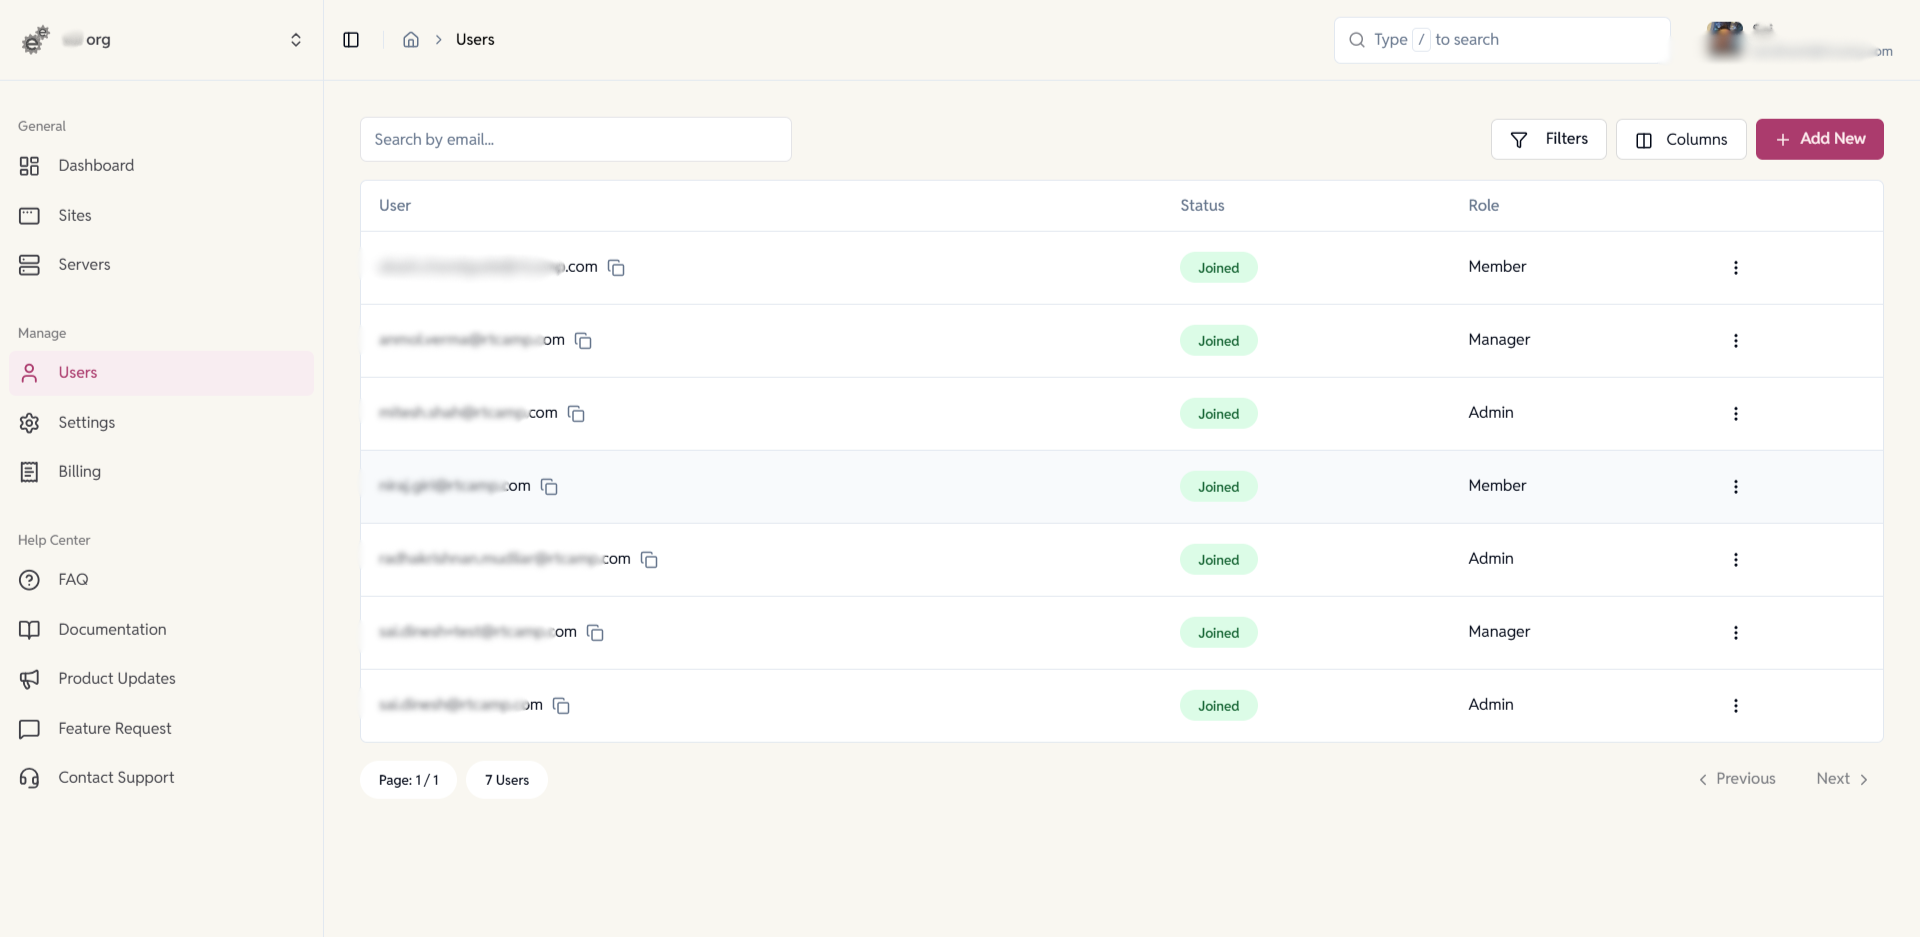Open the Filters panel
The image size is (1920, 937).
tap(1548, 139)
